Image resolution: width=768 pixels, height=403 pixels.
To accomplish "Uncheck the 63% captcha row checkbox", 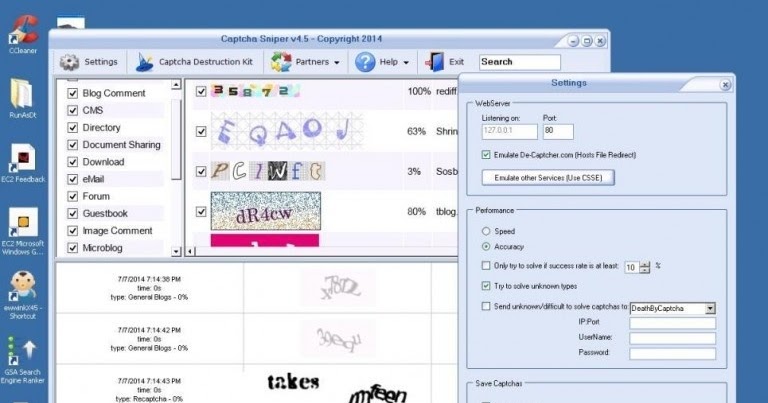I will pyautogui.click(x=201, y=131).
